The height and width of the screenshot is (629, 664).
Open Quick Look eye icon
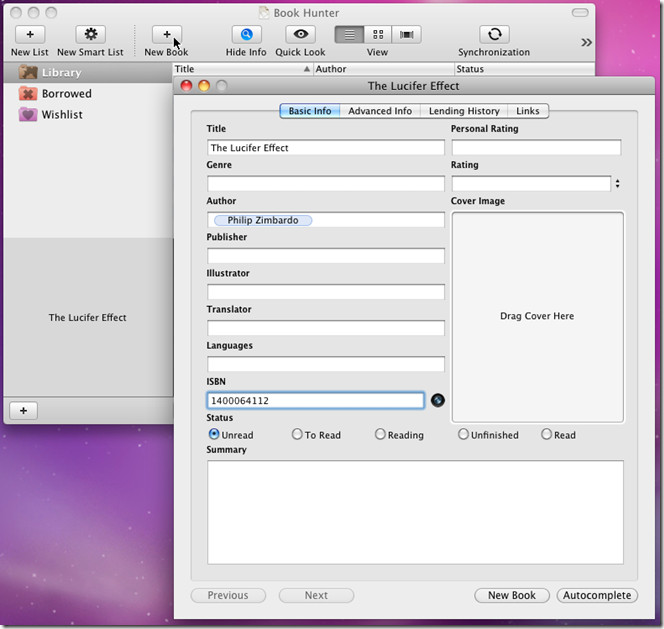point(300,34)
